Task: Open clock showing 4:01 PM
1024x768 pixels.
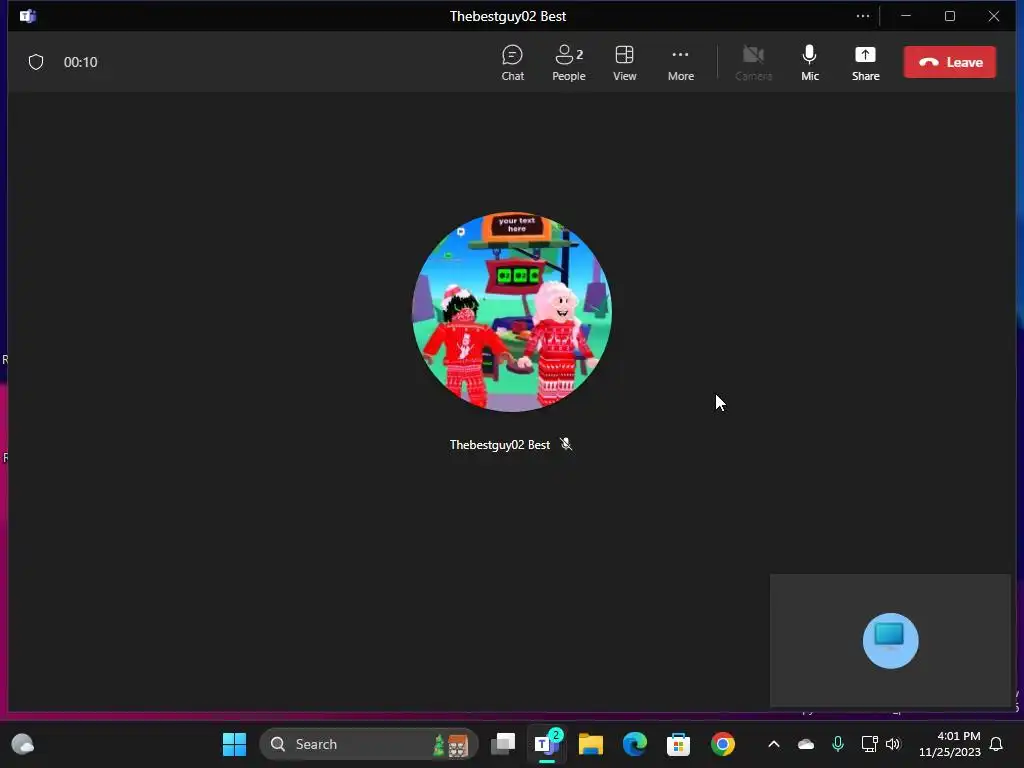Action: 950,744
